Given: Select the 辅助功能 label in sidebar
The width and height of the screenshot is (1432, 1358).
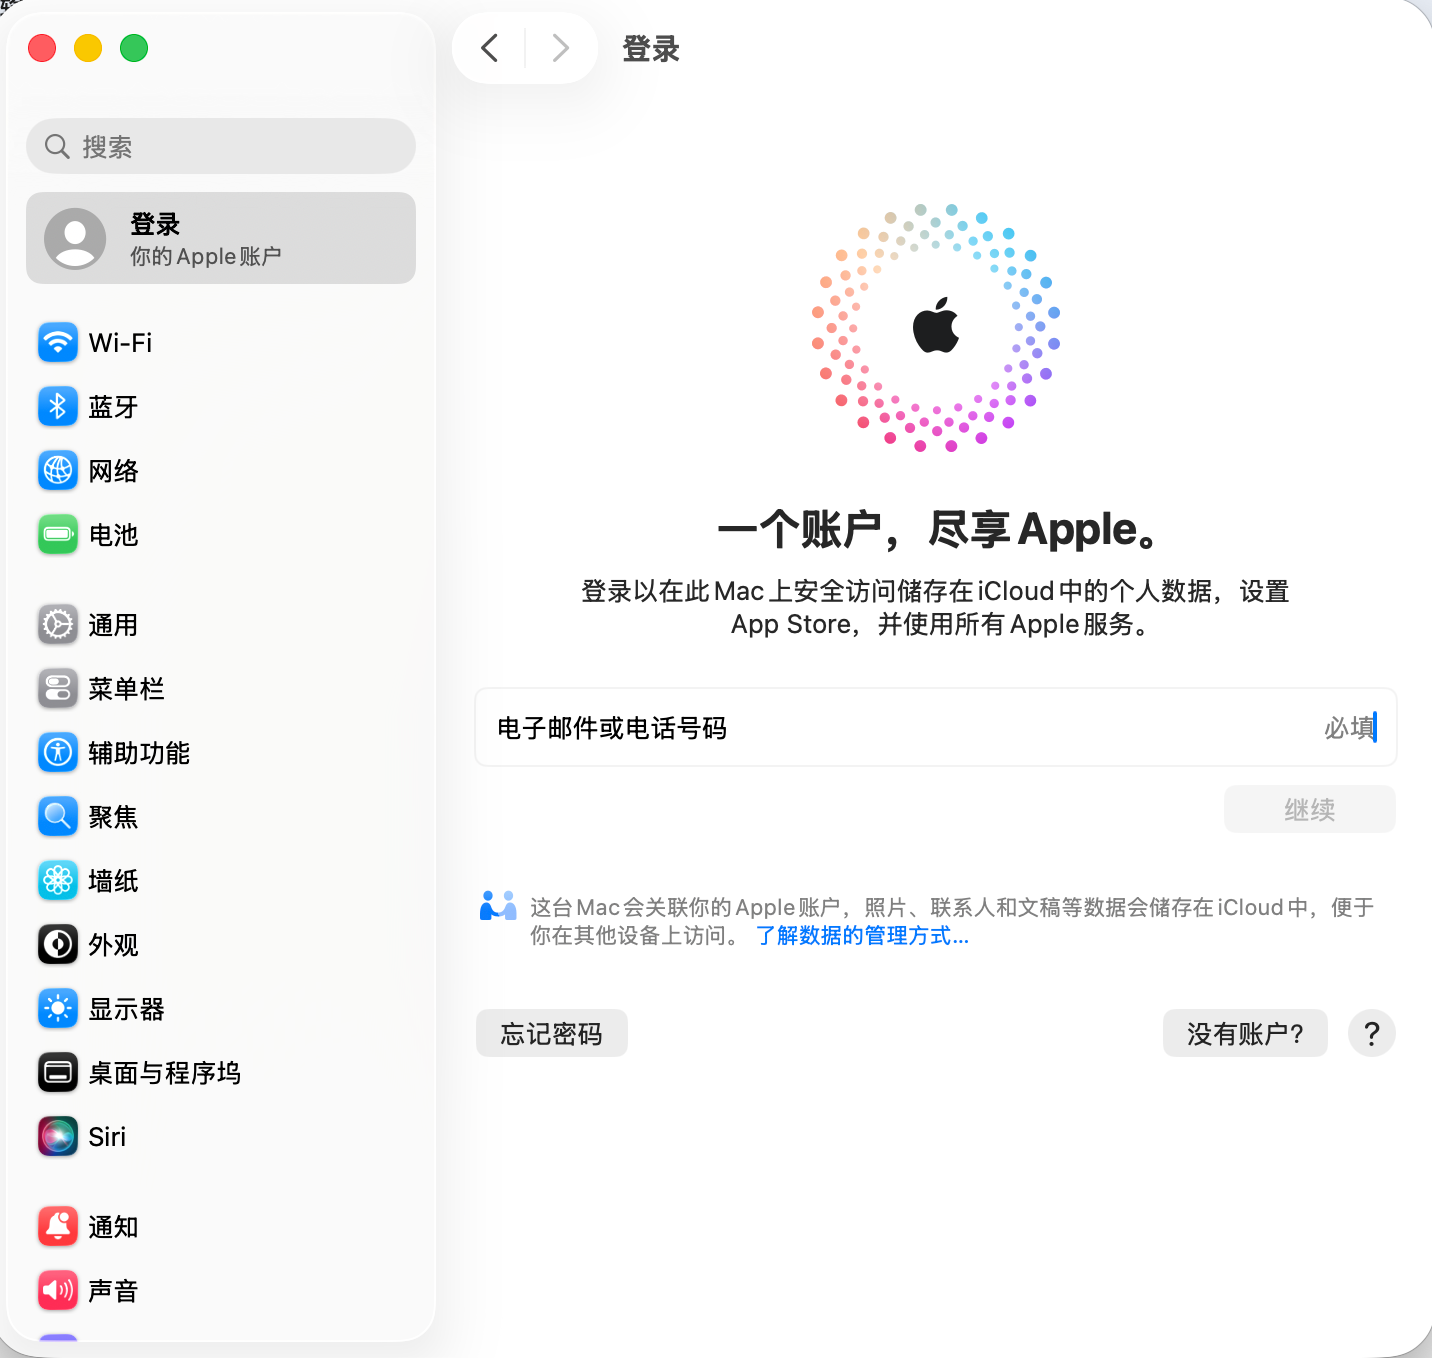Looking at the screenshot, I should [x=139, y=753].
